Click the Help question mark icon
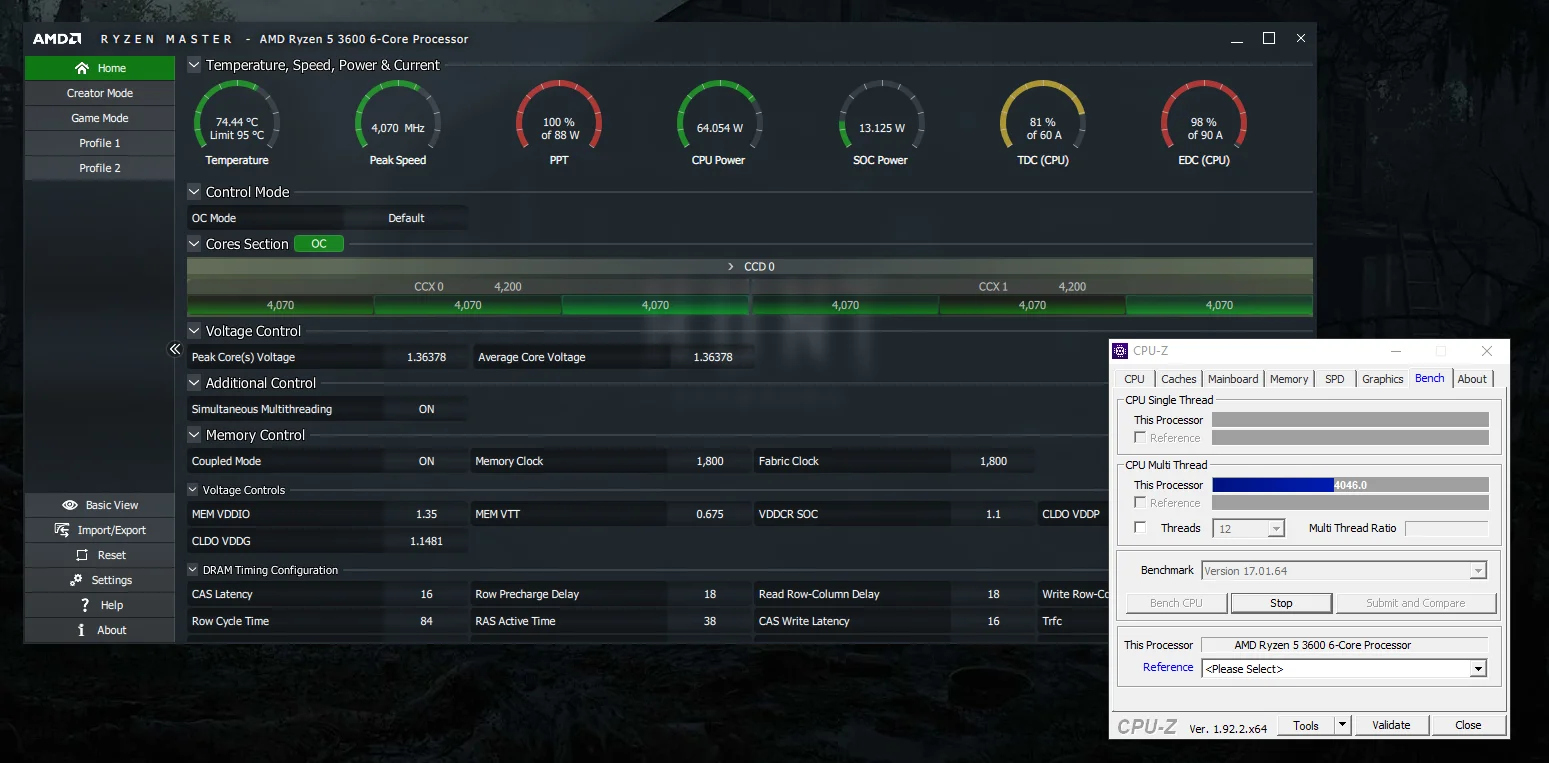Image resolution: width=1549 pixels, height=763 pixels. click(86, 605)
